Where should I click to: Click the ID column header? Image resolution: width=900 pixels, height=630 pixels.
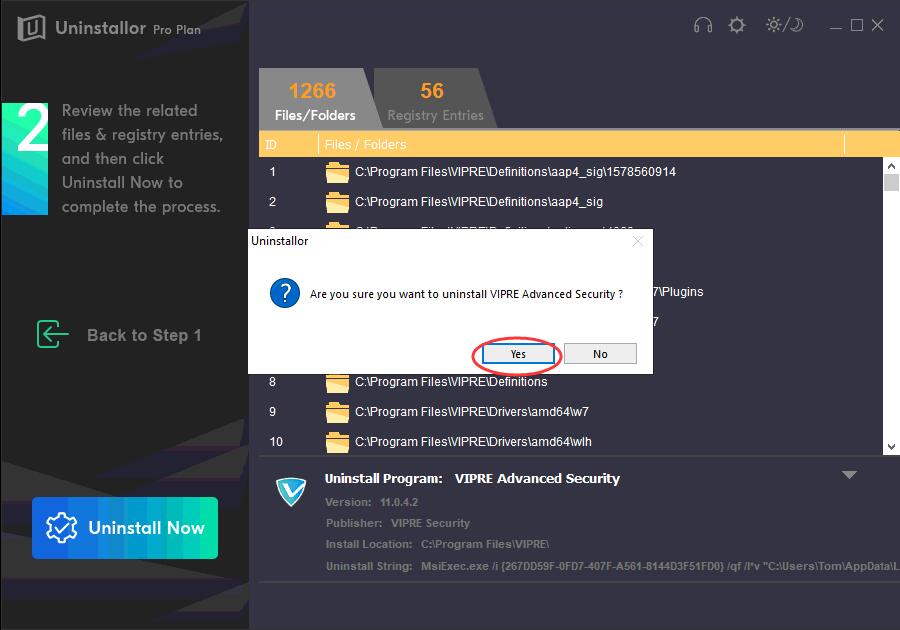tap(288, 145)
